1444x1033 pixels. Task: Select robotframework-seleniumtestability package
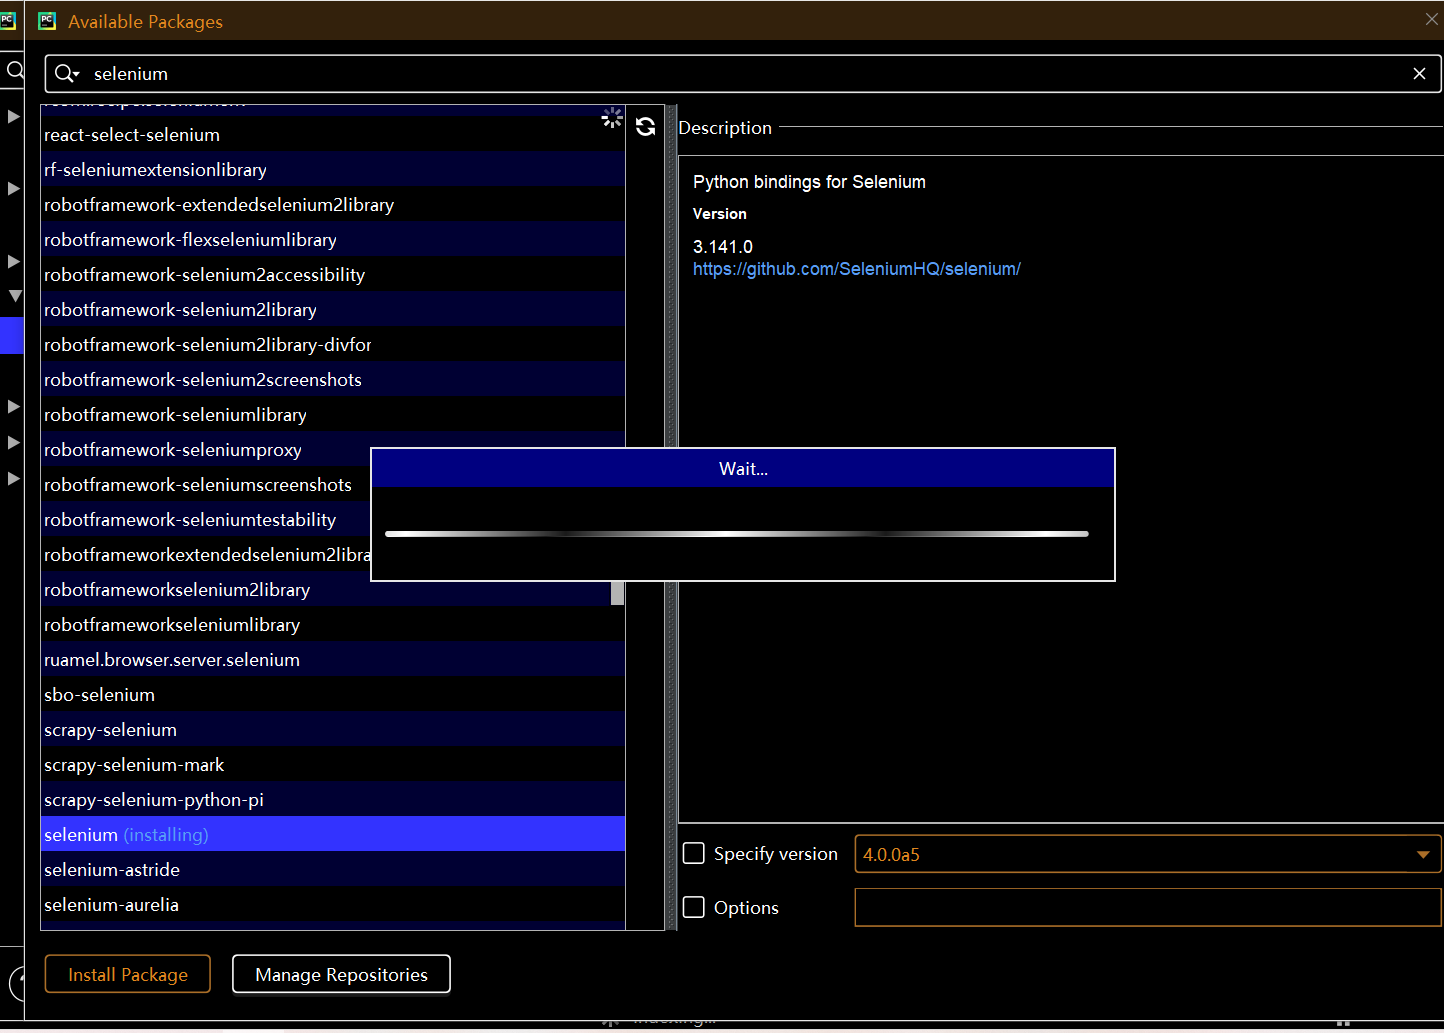[206, 519]
